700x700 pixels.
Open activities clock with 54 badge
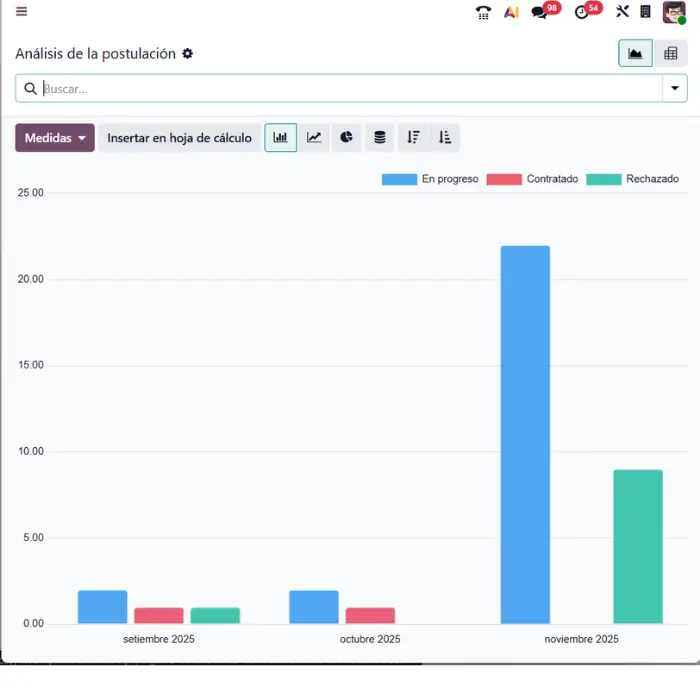tap(582, 12)
